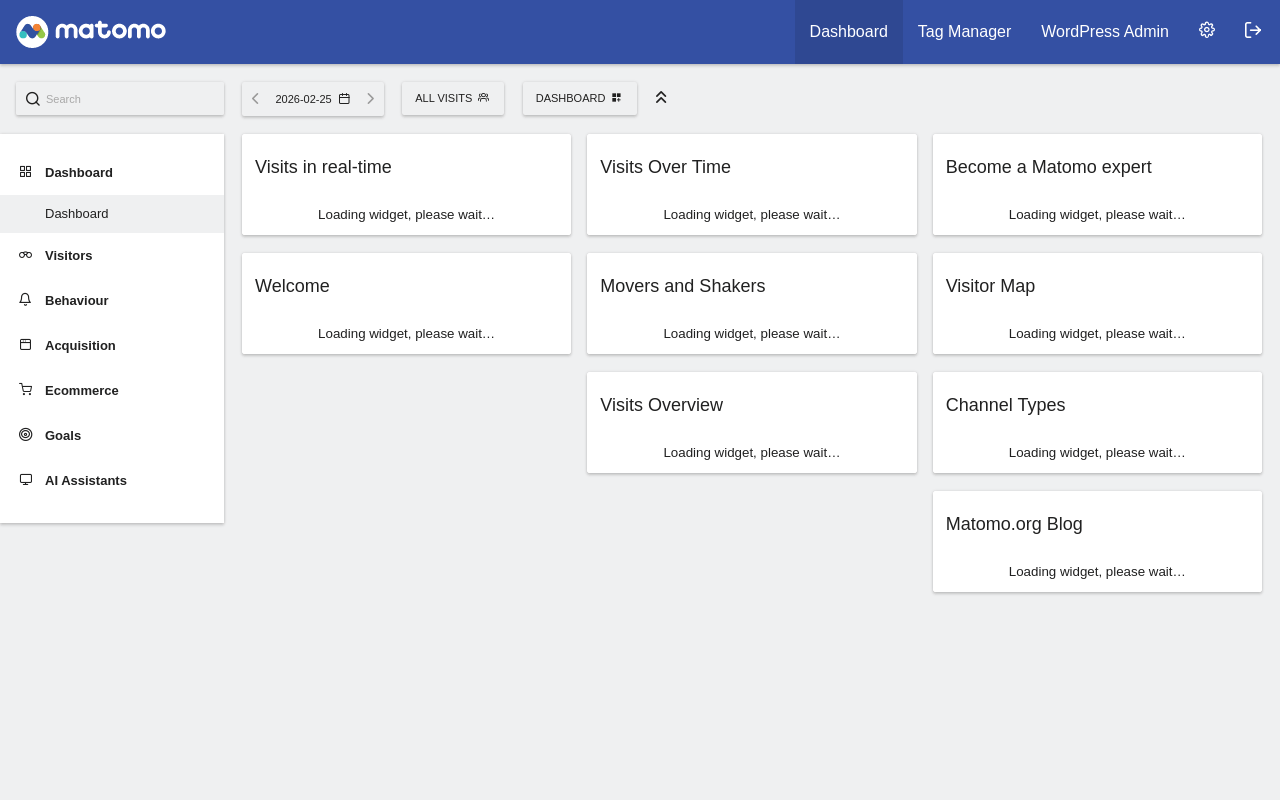
Task: Open WordPress Admin from top menu
Action: pyautogui.click(x=1104, y=32)
